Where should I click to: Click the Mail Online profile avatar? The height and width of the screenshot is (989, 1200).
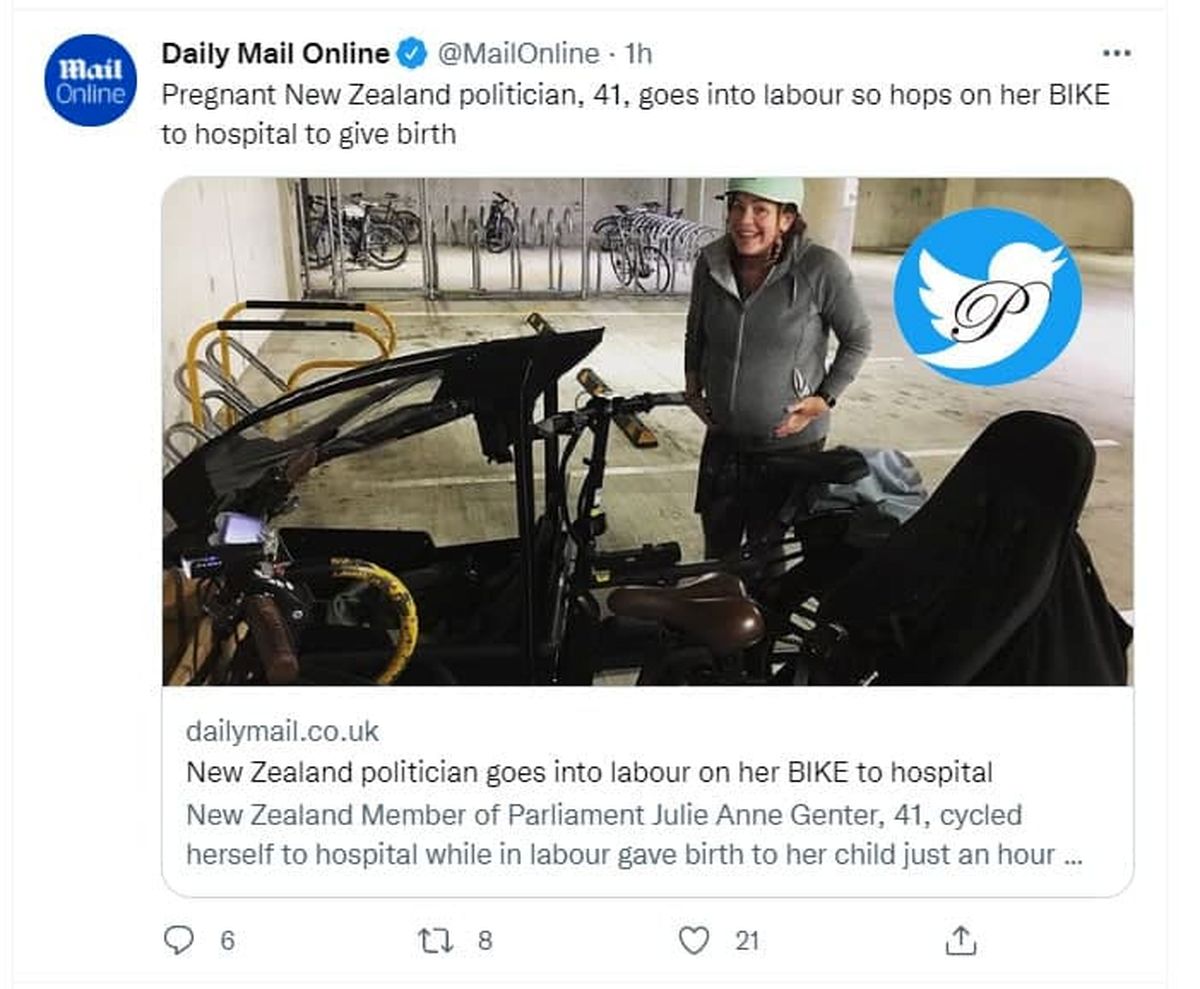coord(90,80)
